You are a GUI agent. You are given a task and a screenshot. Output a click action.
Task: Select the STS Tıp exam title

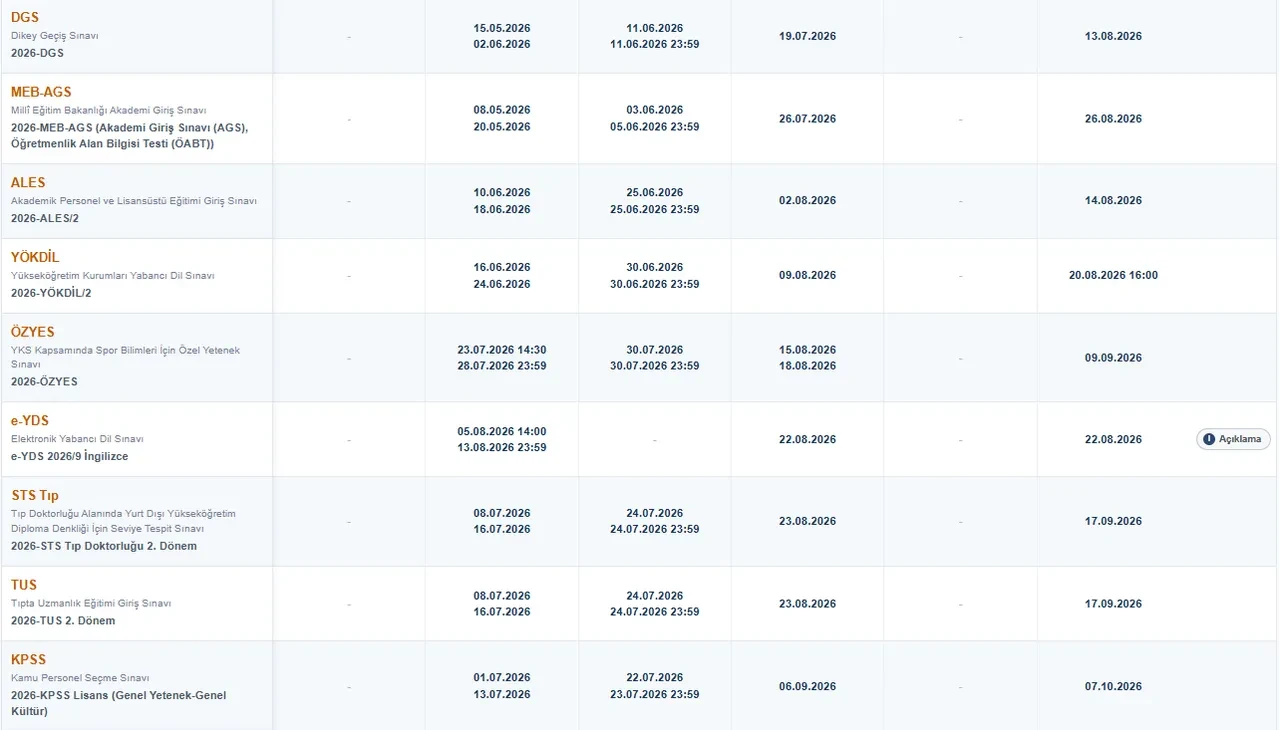pos(35,496)
